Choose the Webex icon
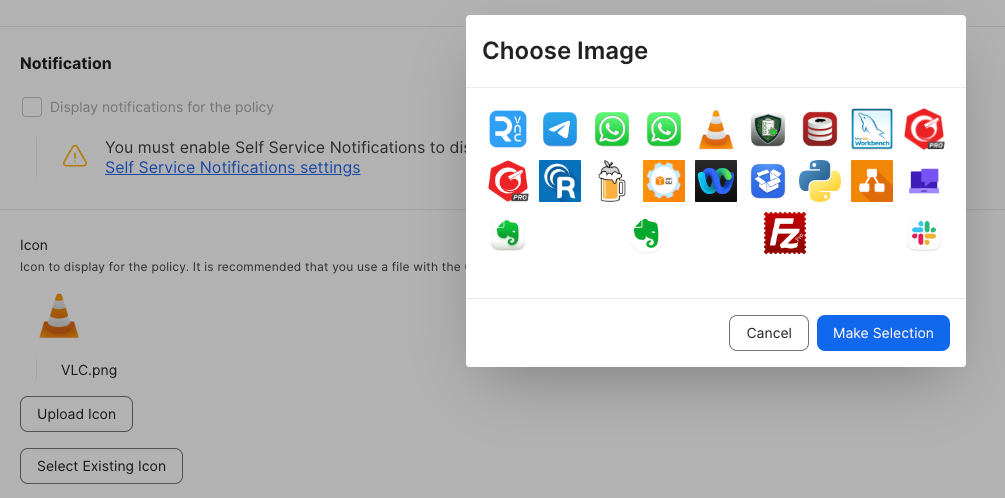 click(x=715, y=181)
